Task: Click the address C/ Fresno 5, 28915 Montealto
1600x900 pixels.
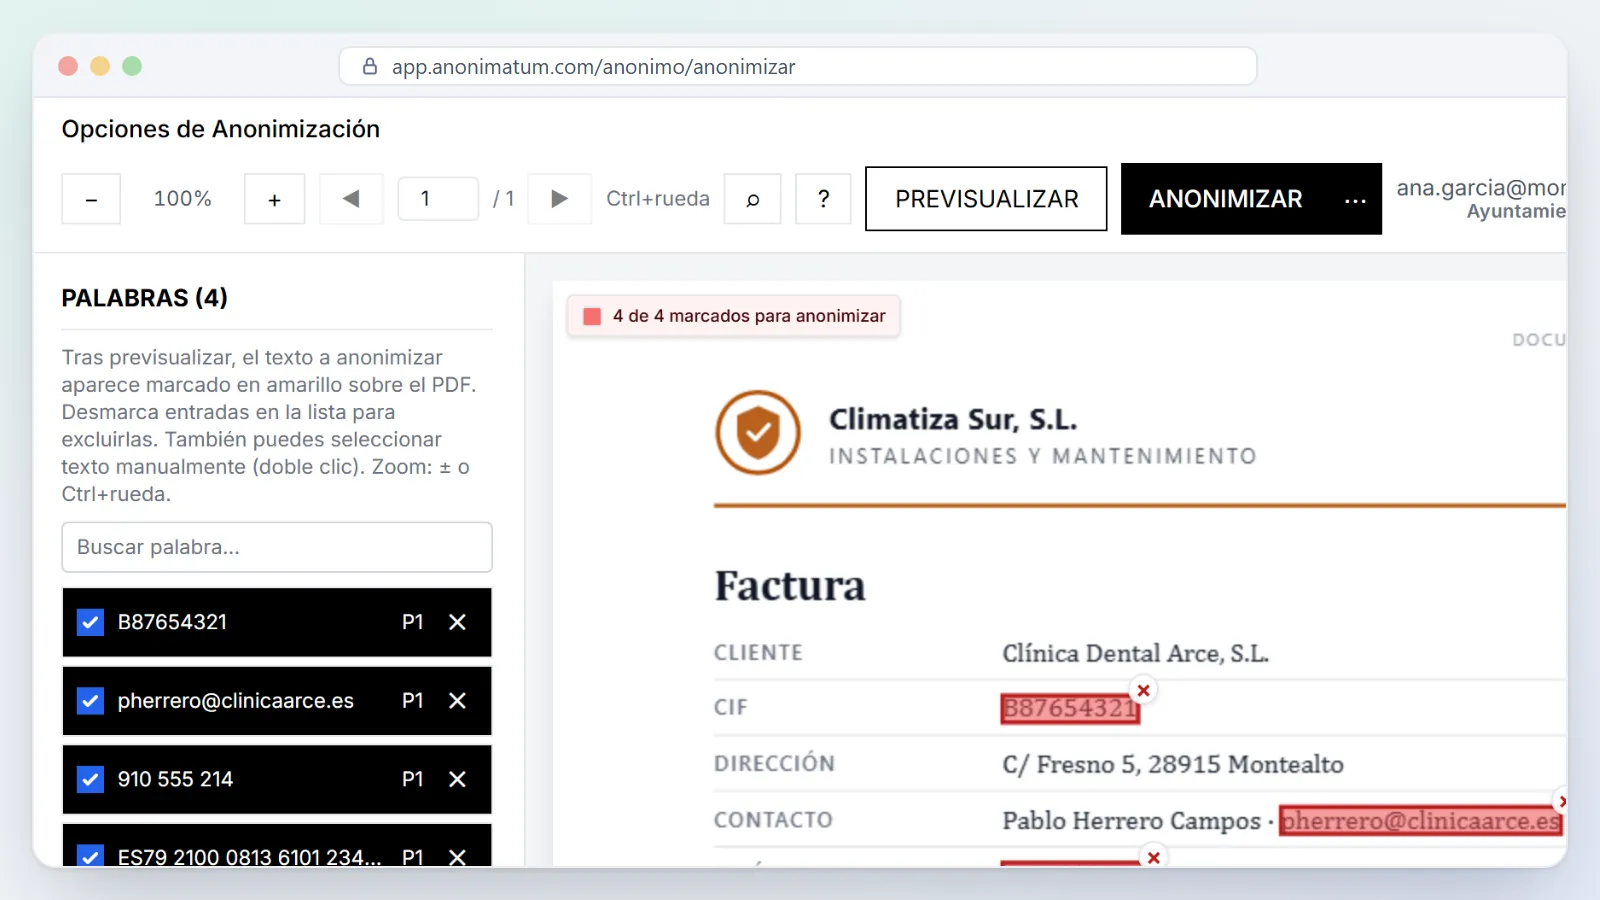Action: (x=1173, y=765)
